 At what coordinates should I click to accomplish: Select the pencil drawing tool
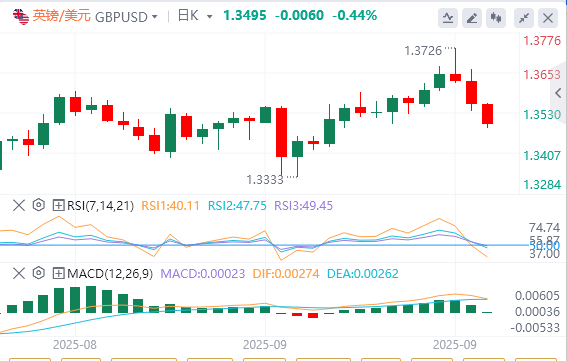(472, 18)
